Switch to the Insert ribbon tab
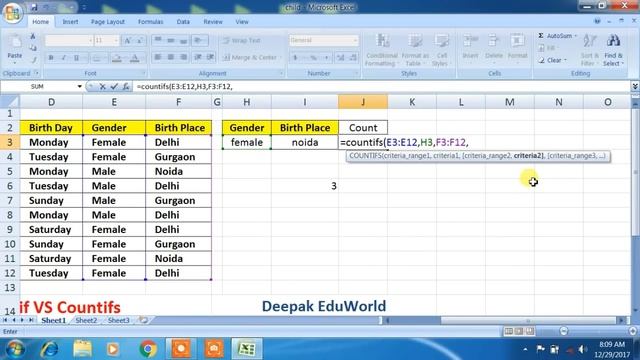The height and width of the screenshot is (360, 640). 70,22
